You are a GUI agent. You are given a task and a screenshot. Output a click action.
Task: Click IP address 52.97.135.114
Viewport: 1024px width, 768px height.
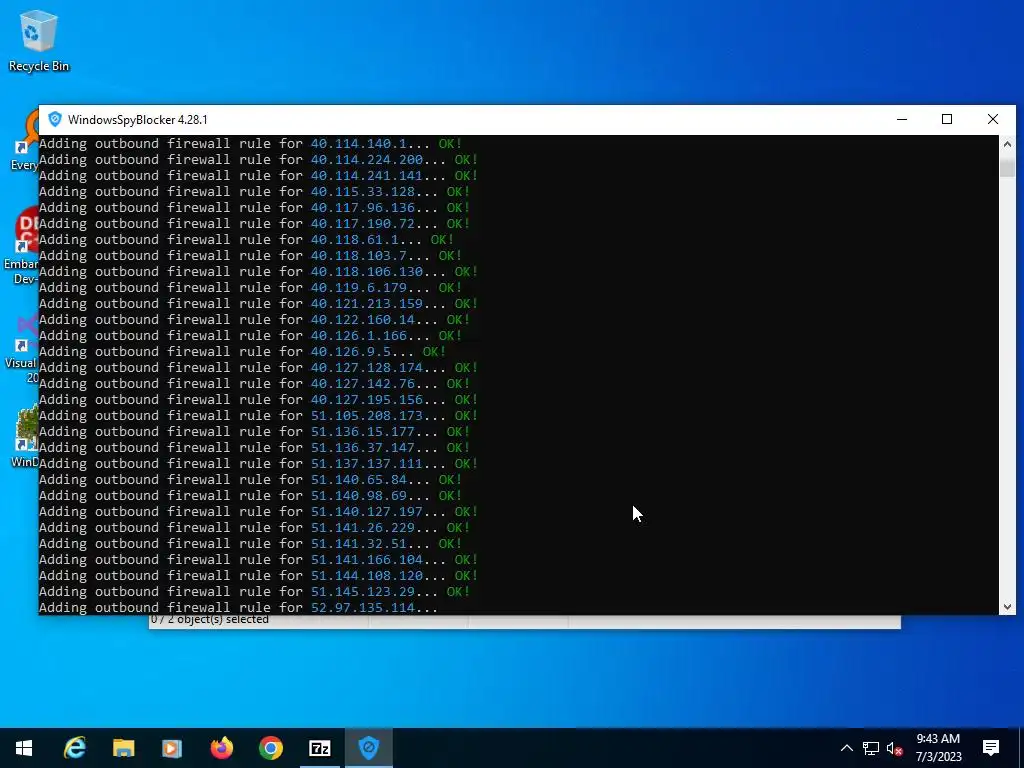click(362, 607)
